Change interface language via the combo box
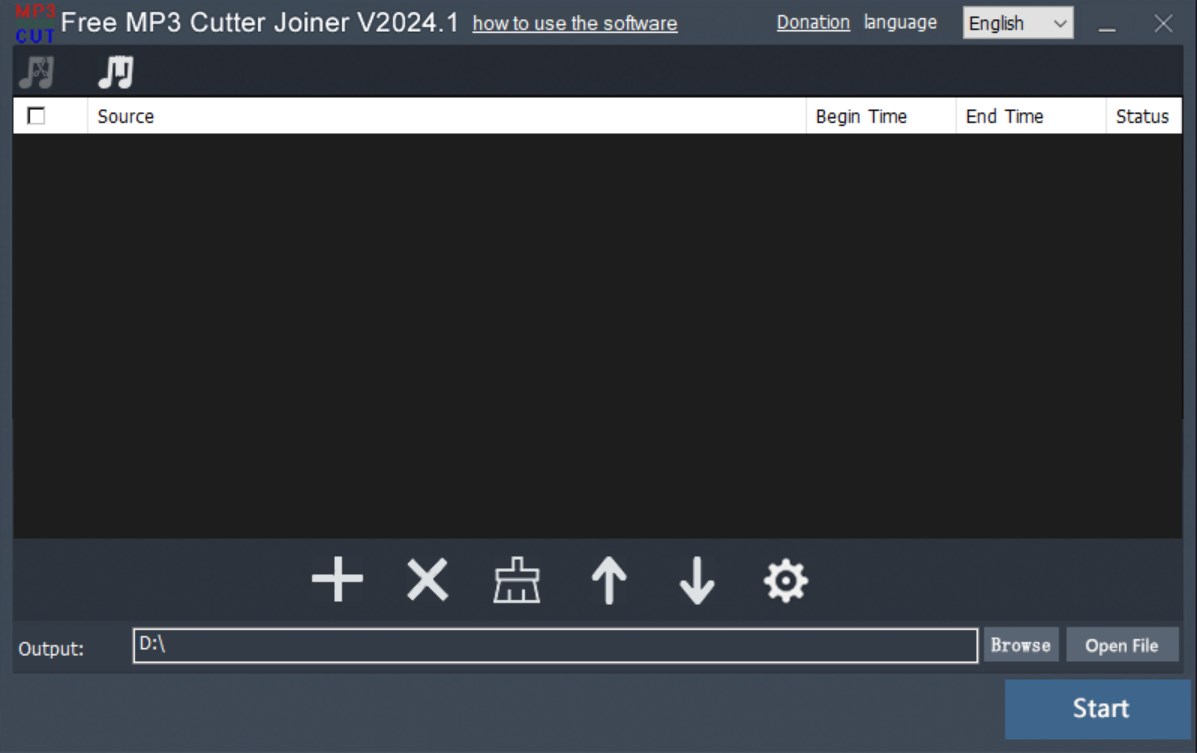Viewport: 1197px width, 753px height. click(1018, 23)
